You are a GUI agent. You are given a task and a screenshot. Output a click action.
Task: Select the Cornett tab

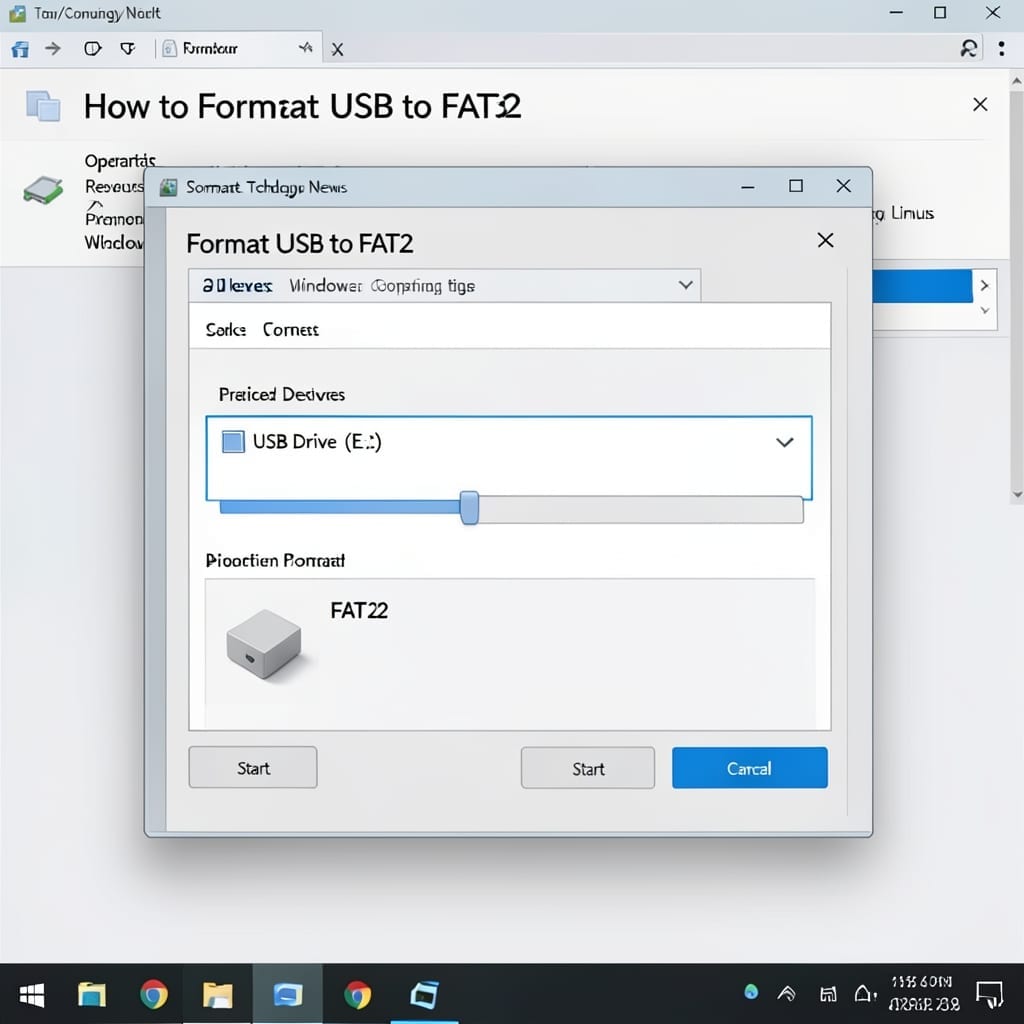291,330
